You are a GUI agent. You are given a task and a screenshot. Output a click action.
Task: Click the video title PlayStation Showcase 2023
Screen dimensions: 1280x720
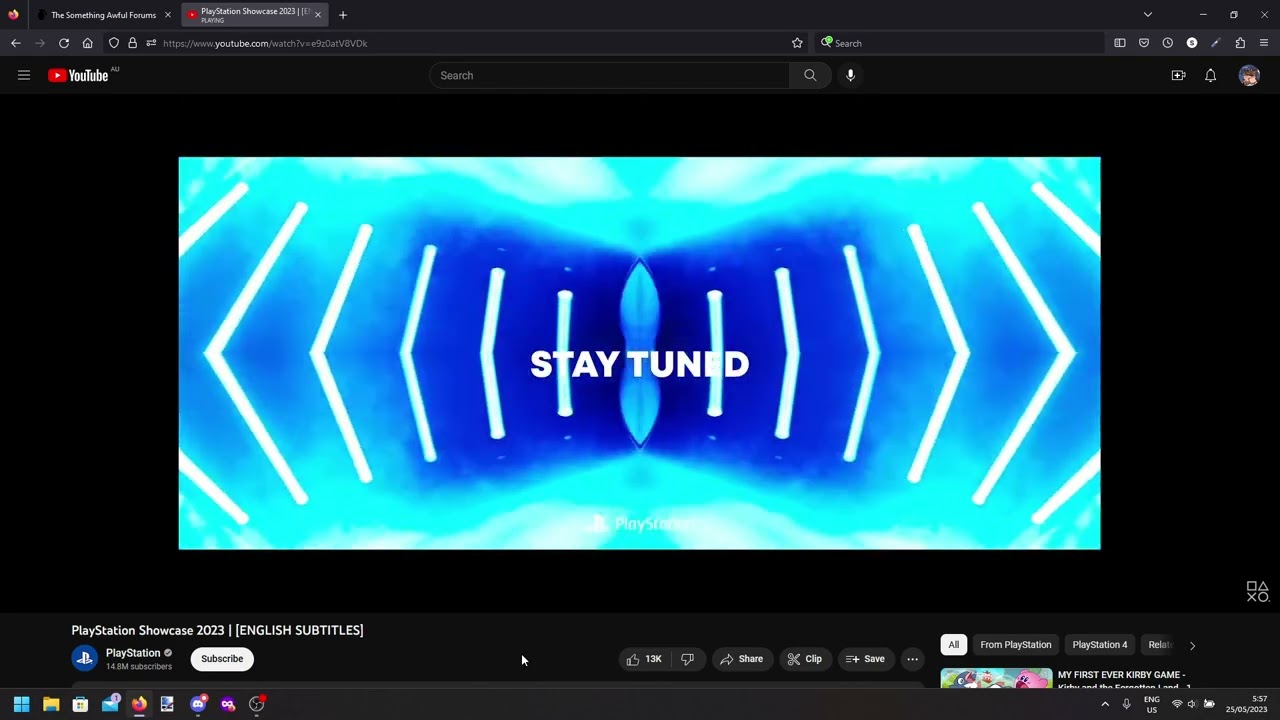[217, 630]
